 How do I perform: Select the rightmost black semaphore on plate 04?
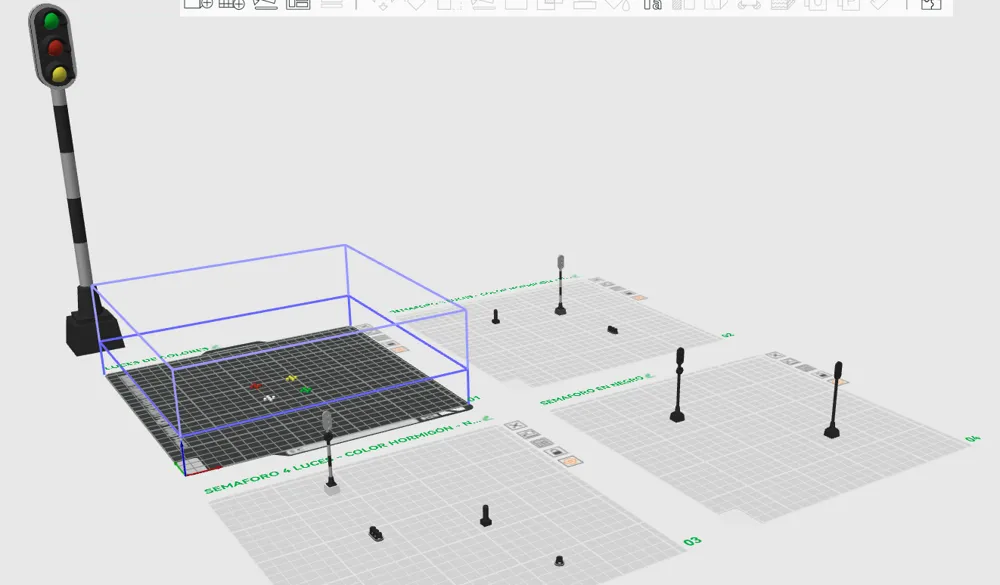click(834, 399)
